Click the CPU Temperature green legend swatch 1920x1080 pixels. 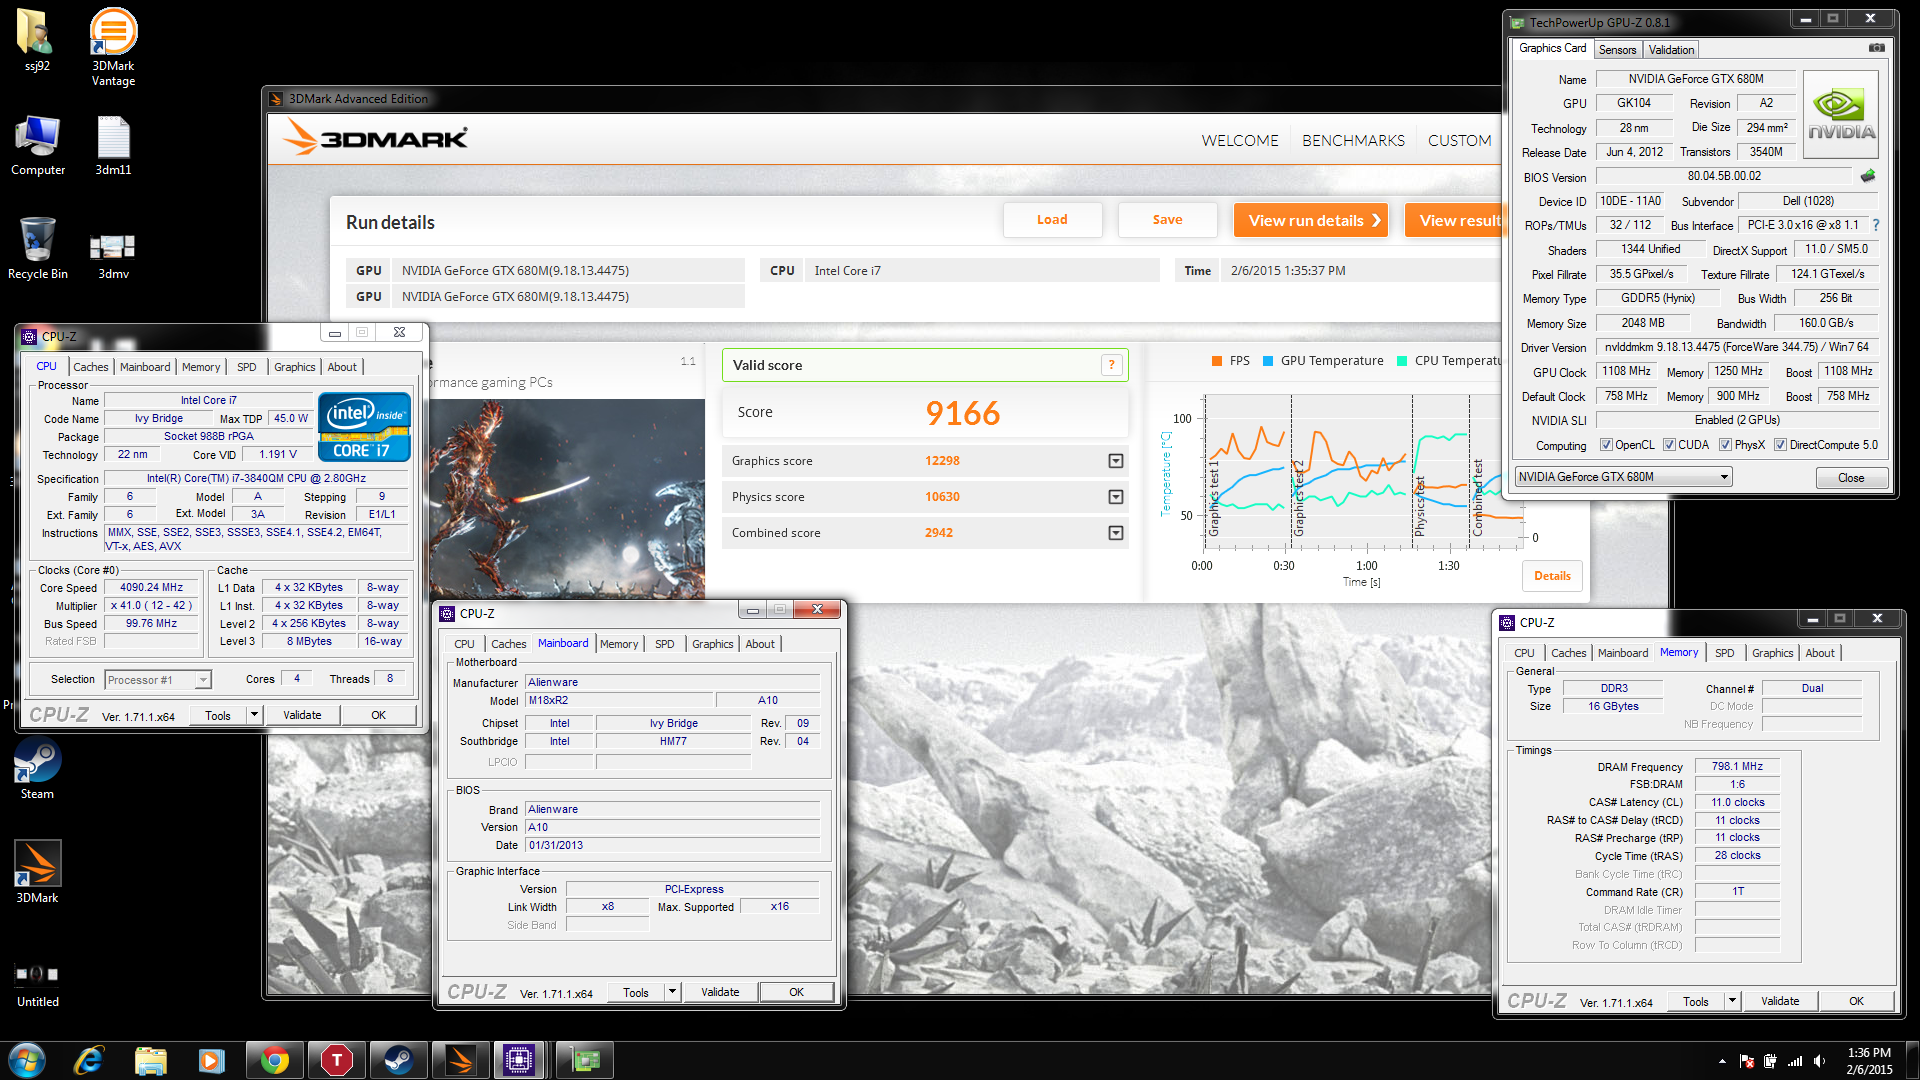click(1402, 361)
